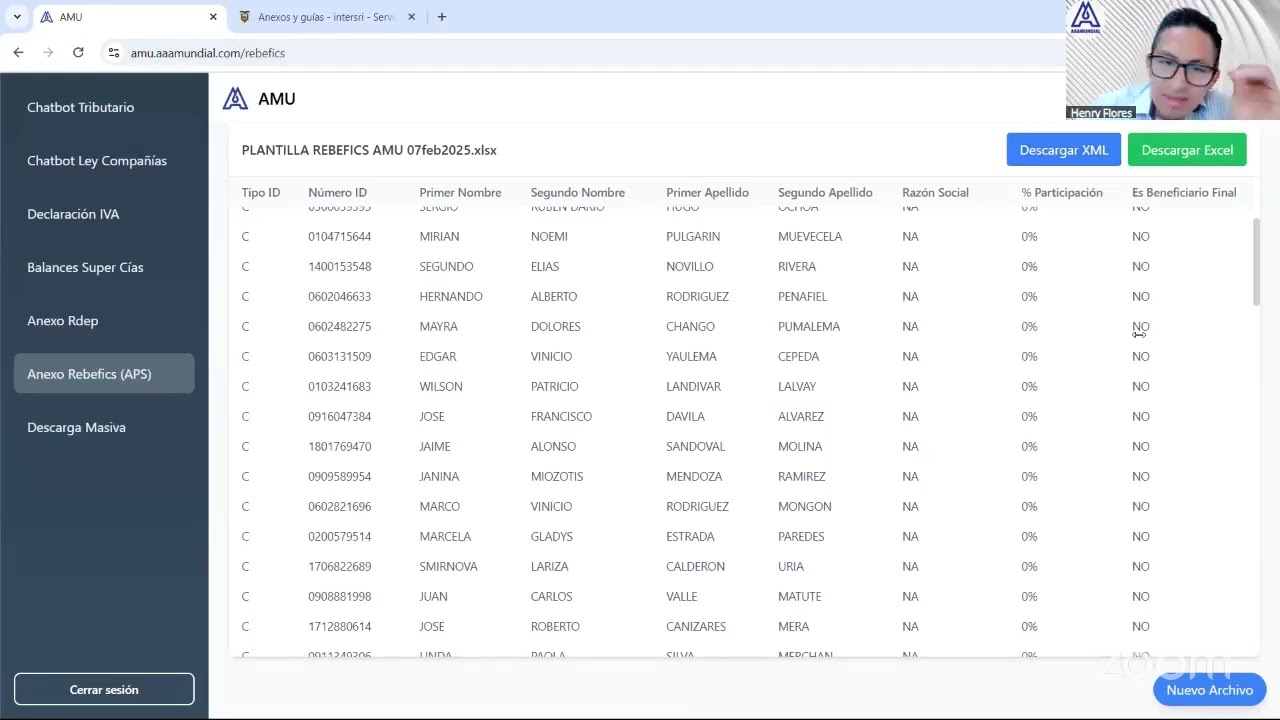
Task: Open Declaración IVA in sidebar
Action: [73, 214]
